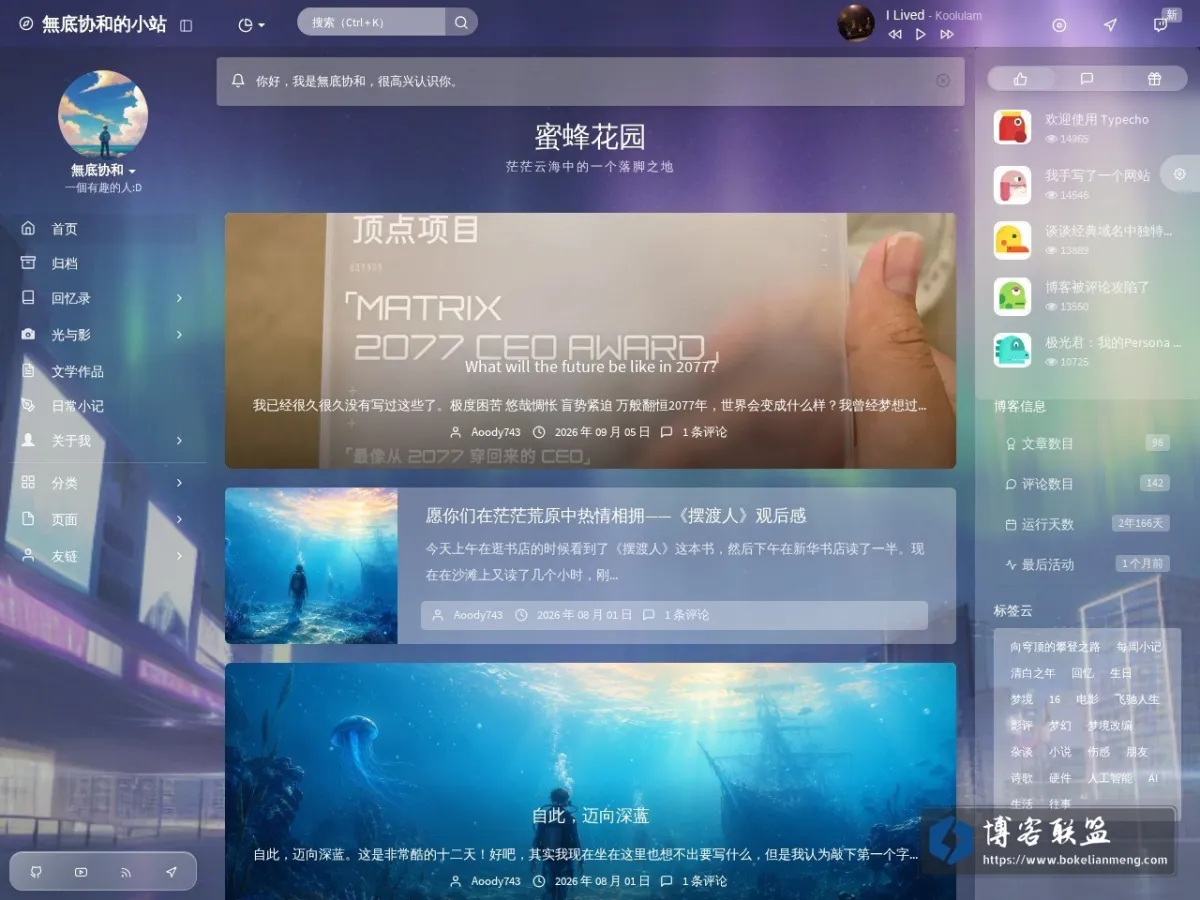The height and width of the screenshot is (900, 1200).
Task: Click the circular target icon in the top bar
Action: pos(1060,25)
